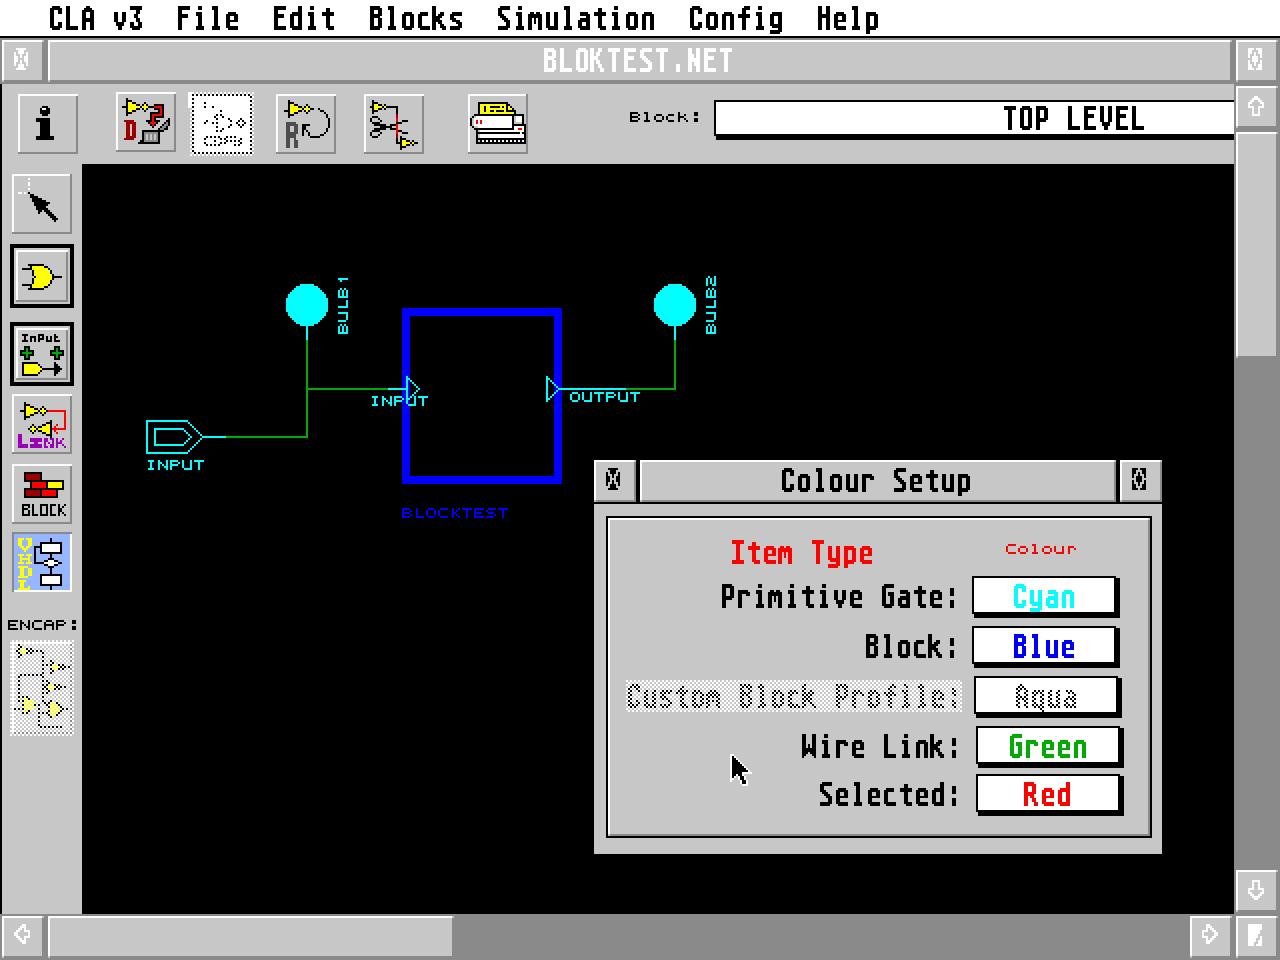The height and width of the screenshot is (960, 1280).
Task: Click the Green Wire Link colour button
Action: (x=1048, y=746)
